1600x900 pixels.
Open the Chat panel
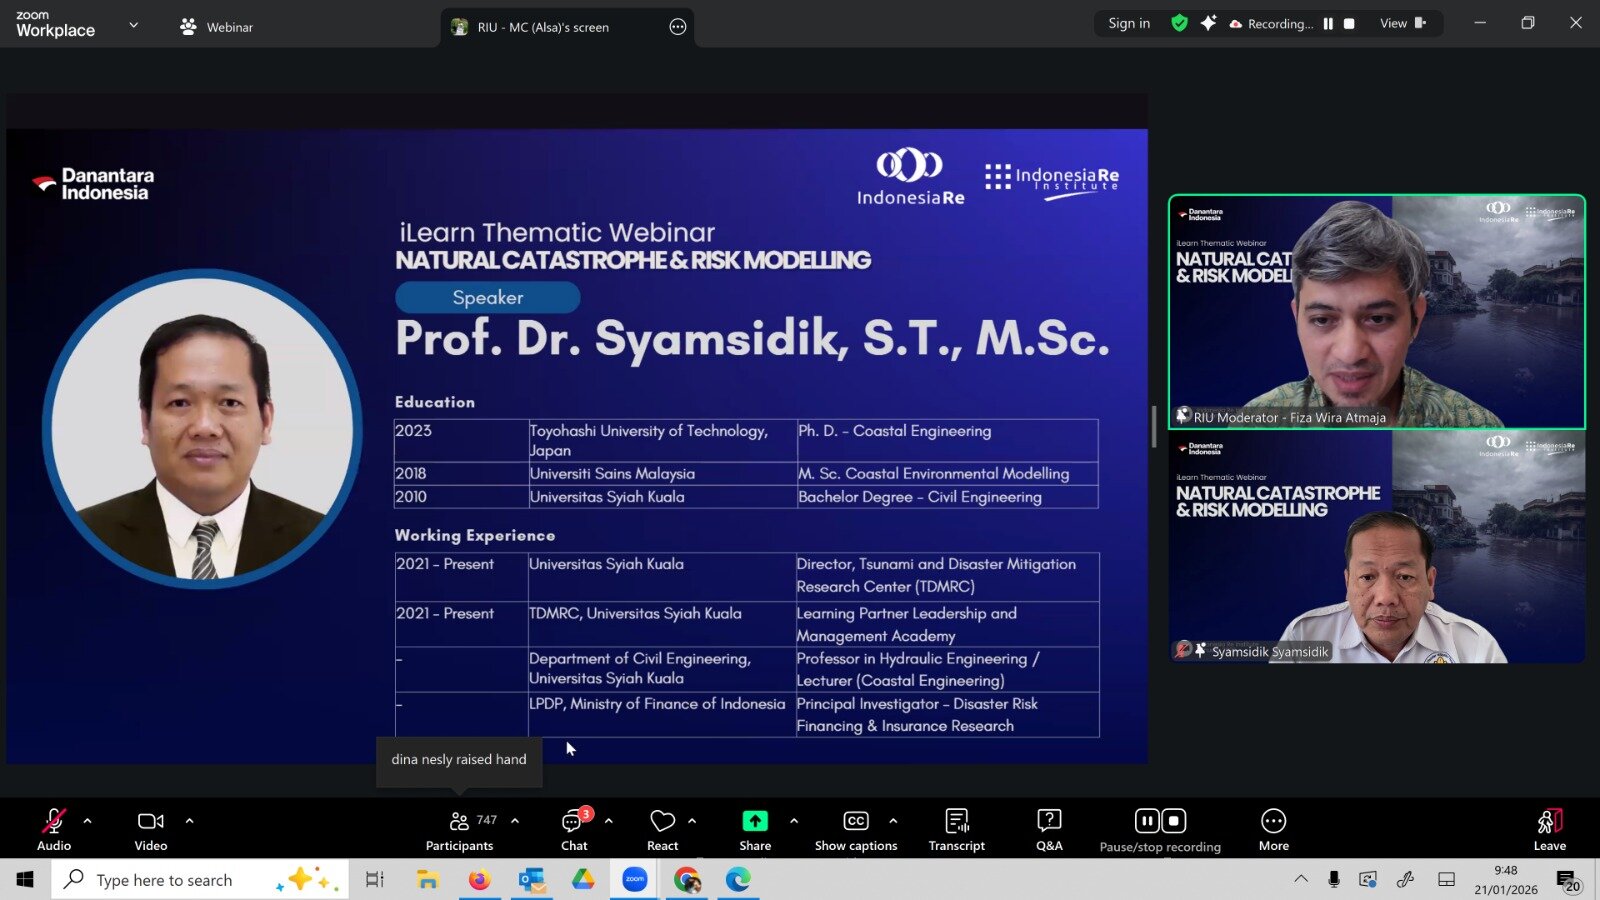pyautogui.click(x=574, y=829)
